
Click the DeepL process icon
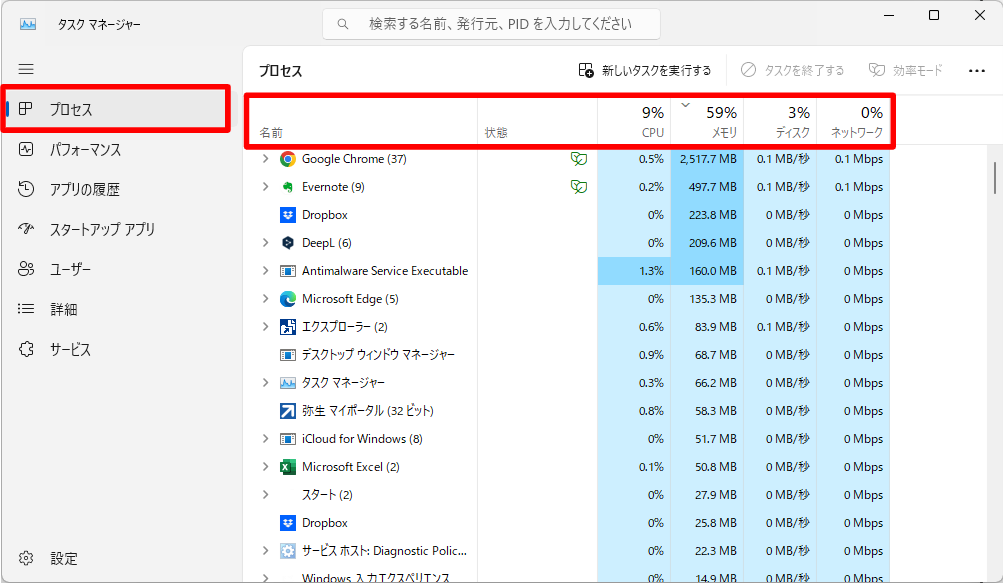click(x=288, y=243)
